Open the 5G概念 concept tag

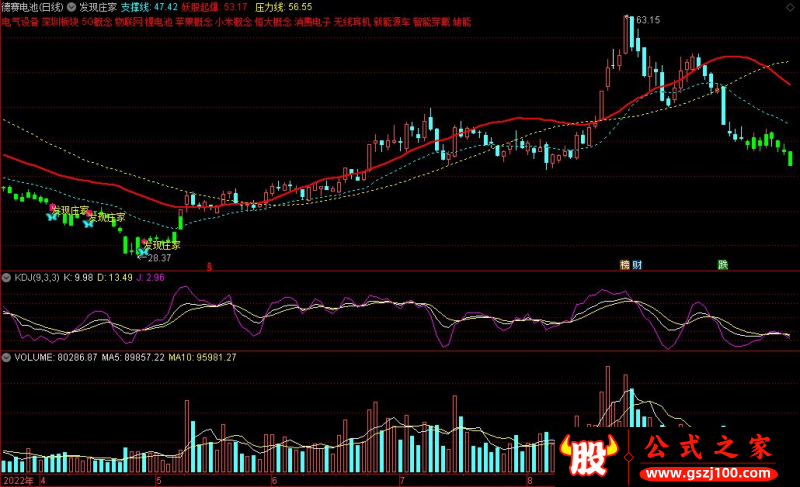click(x=96, y=22)
